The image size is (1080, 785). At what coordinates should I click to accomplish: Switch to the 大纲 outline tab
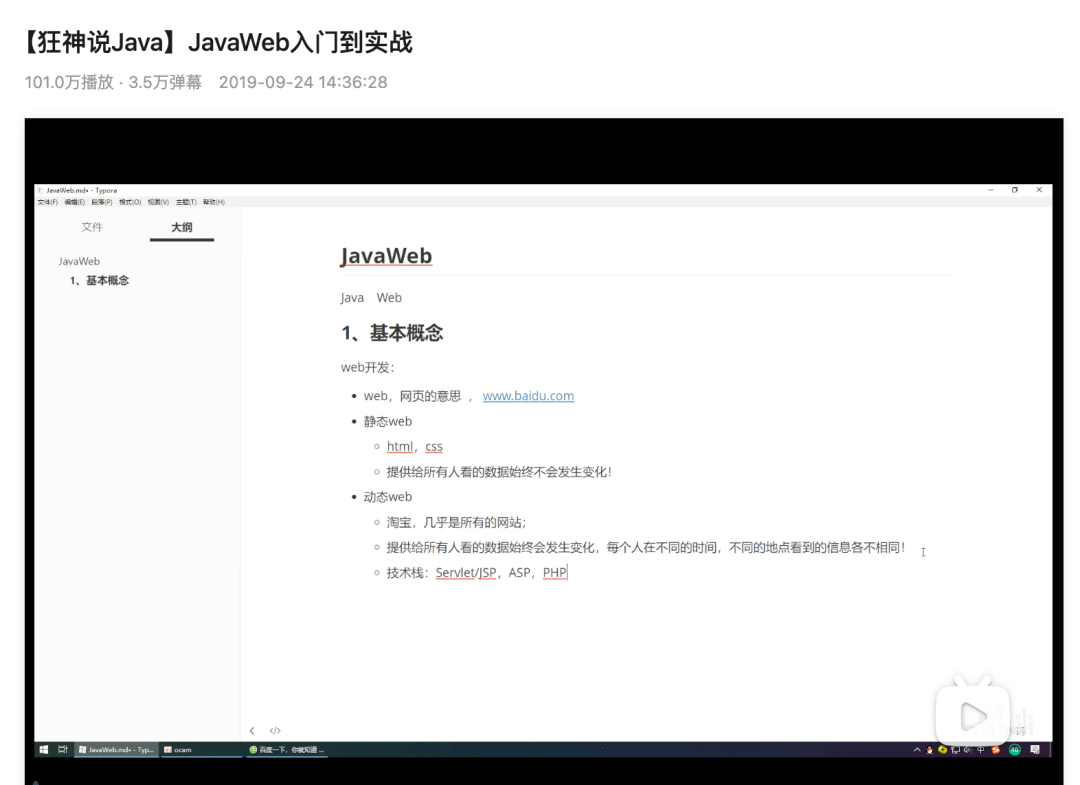181,227
